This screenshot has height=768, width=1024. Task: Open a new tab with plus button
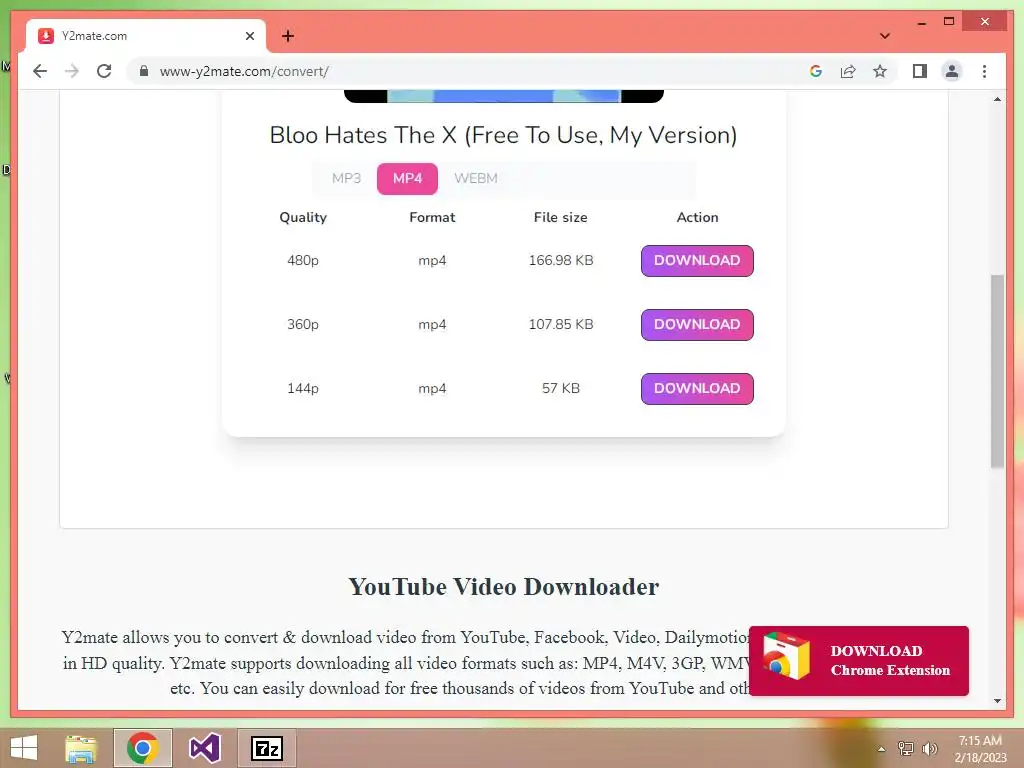point(288,36)
